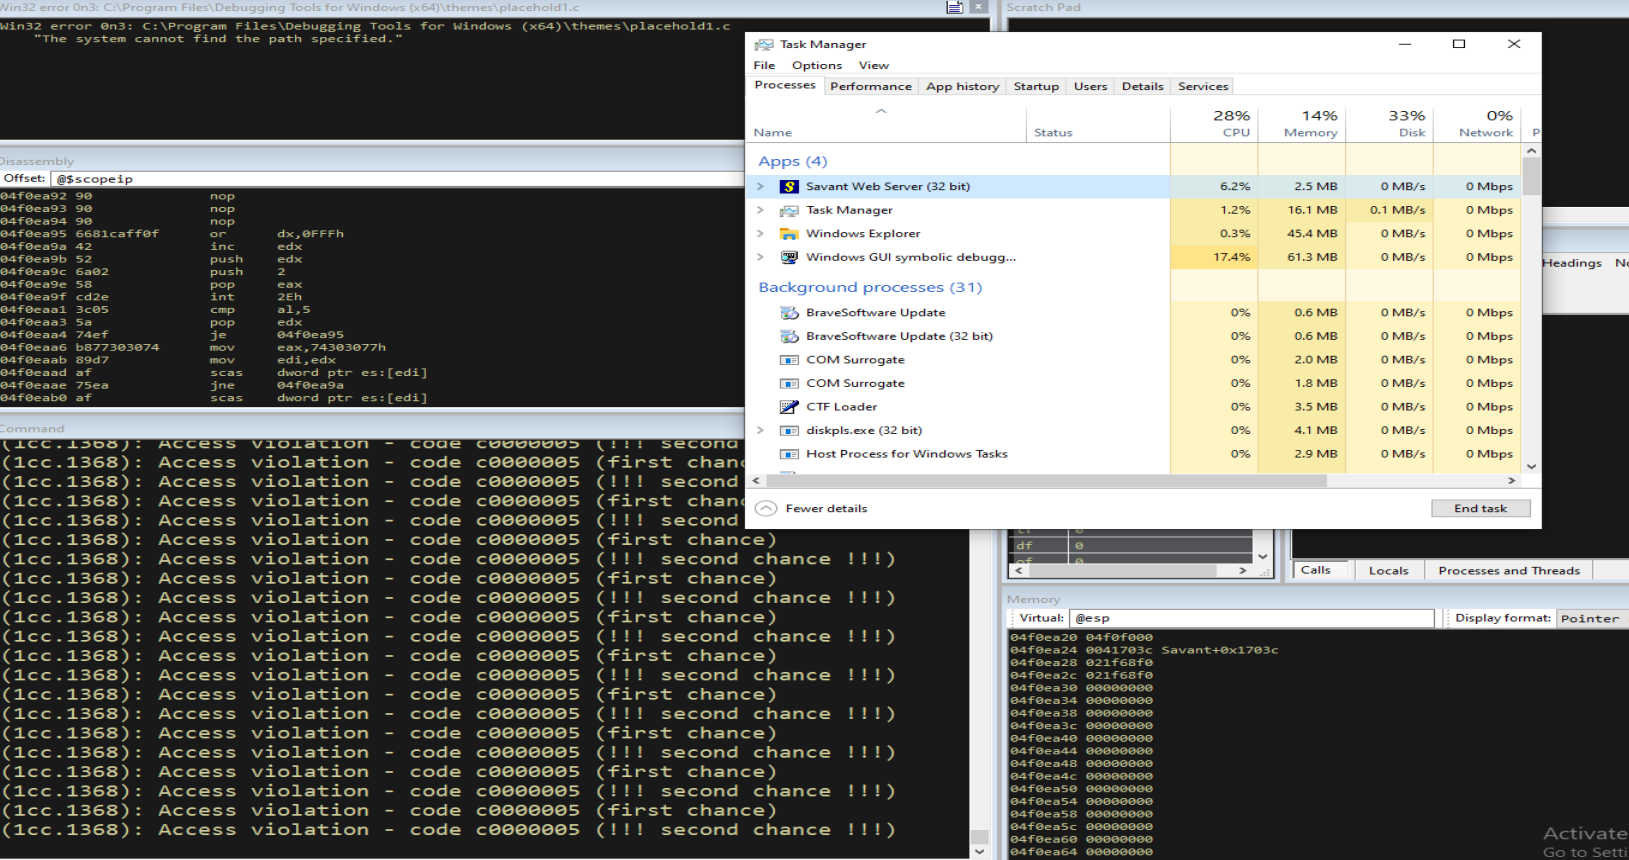Screen dimensions: 1629x860
Task: Click Task Manager horizontal scrollbar left arrow
Action: pos(755,481)
